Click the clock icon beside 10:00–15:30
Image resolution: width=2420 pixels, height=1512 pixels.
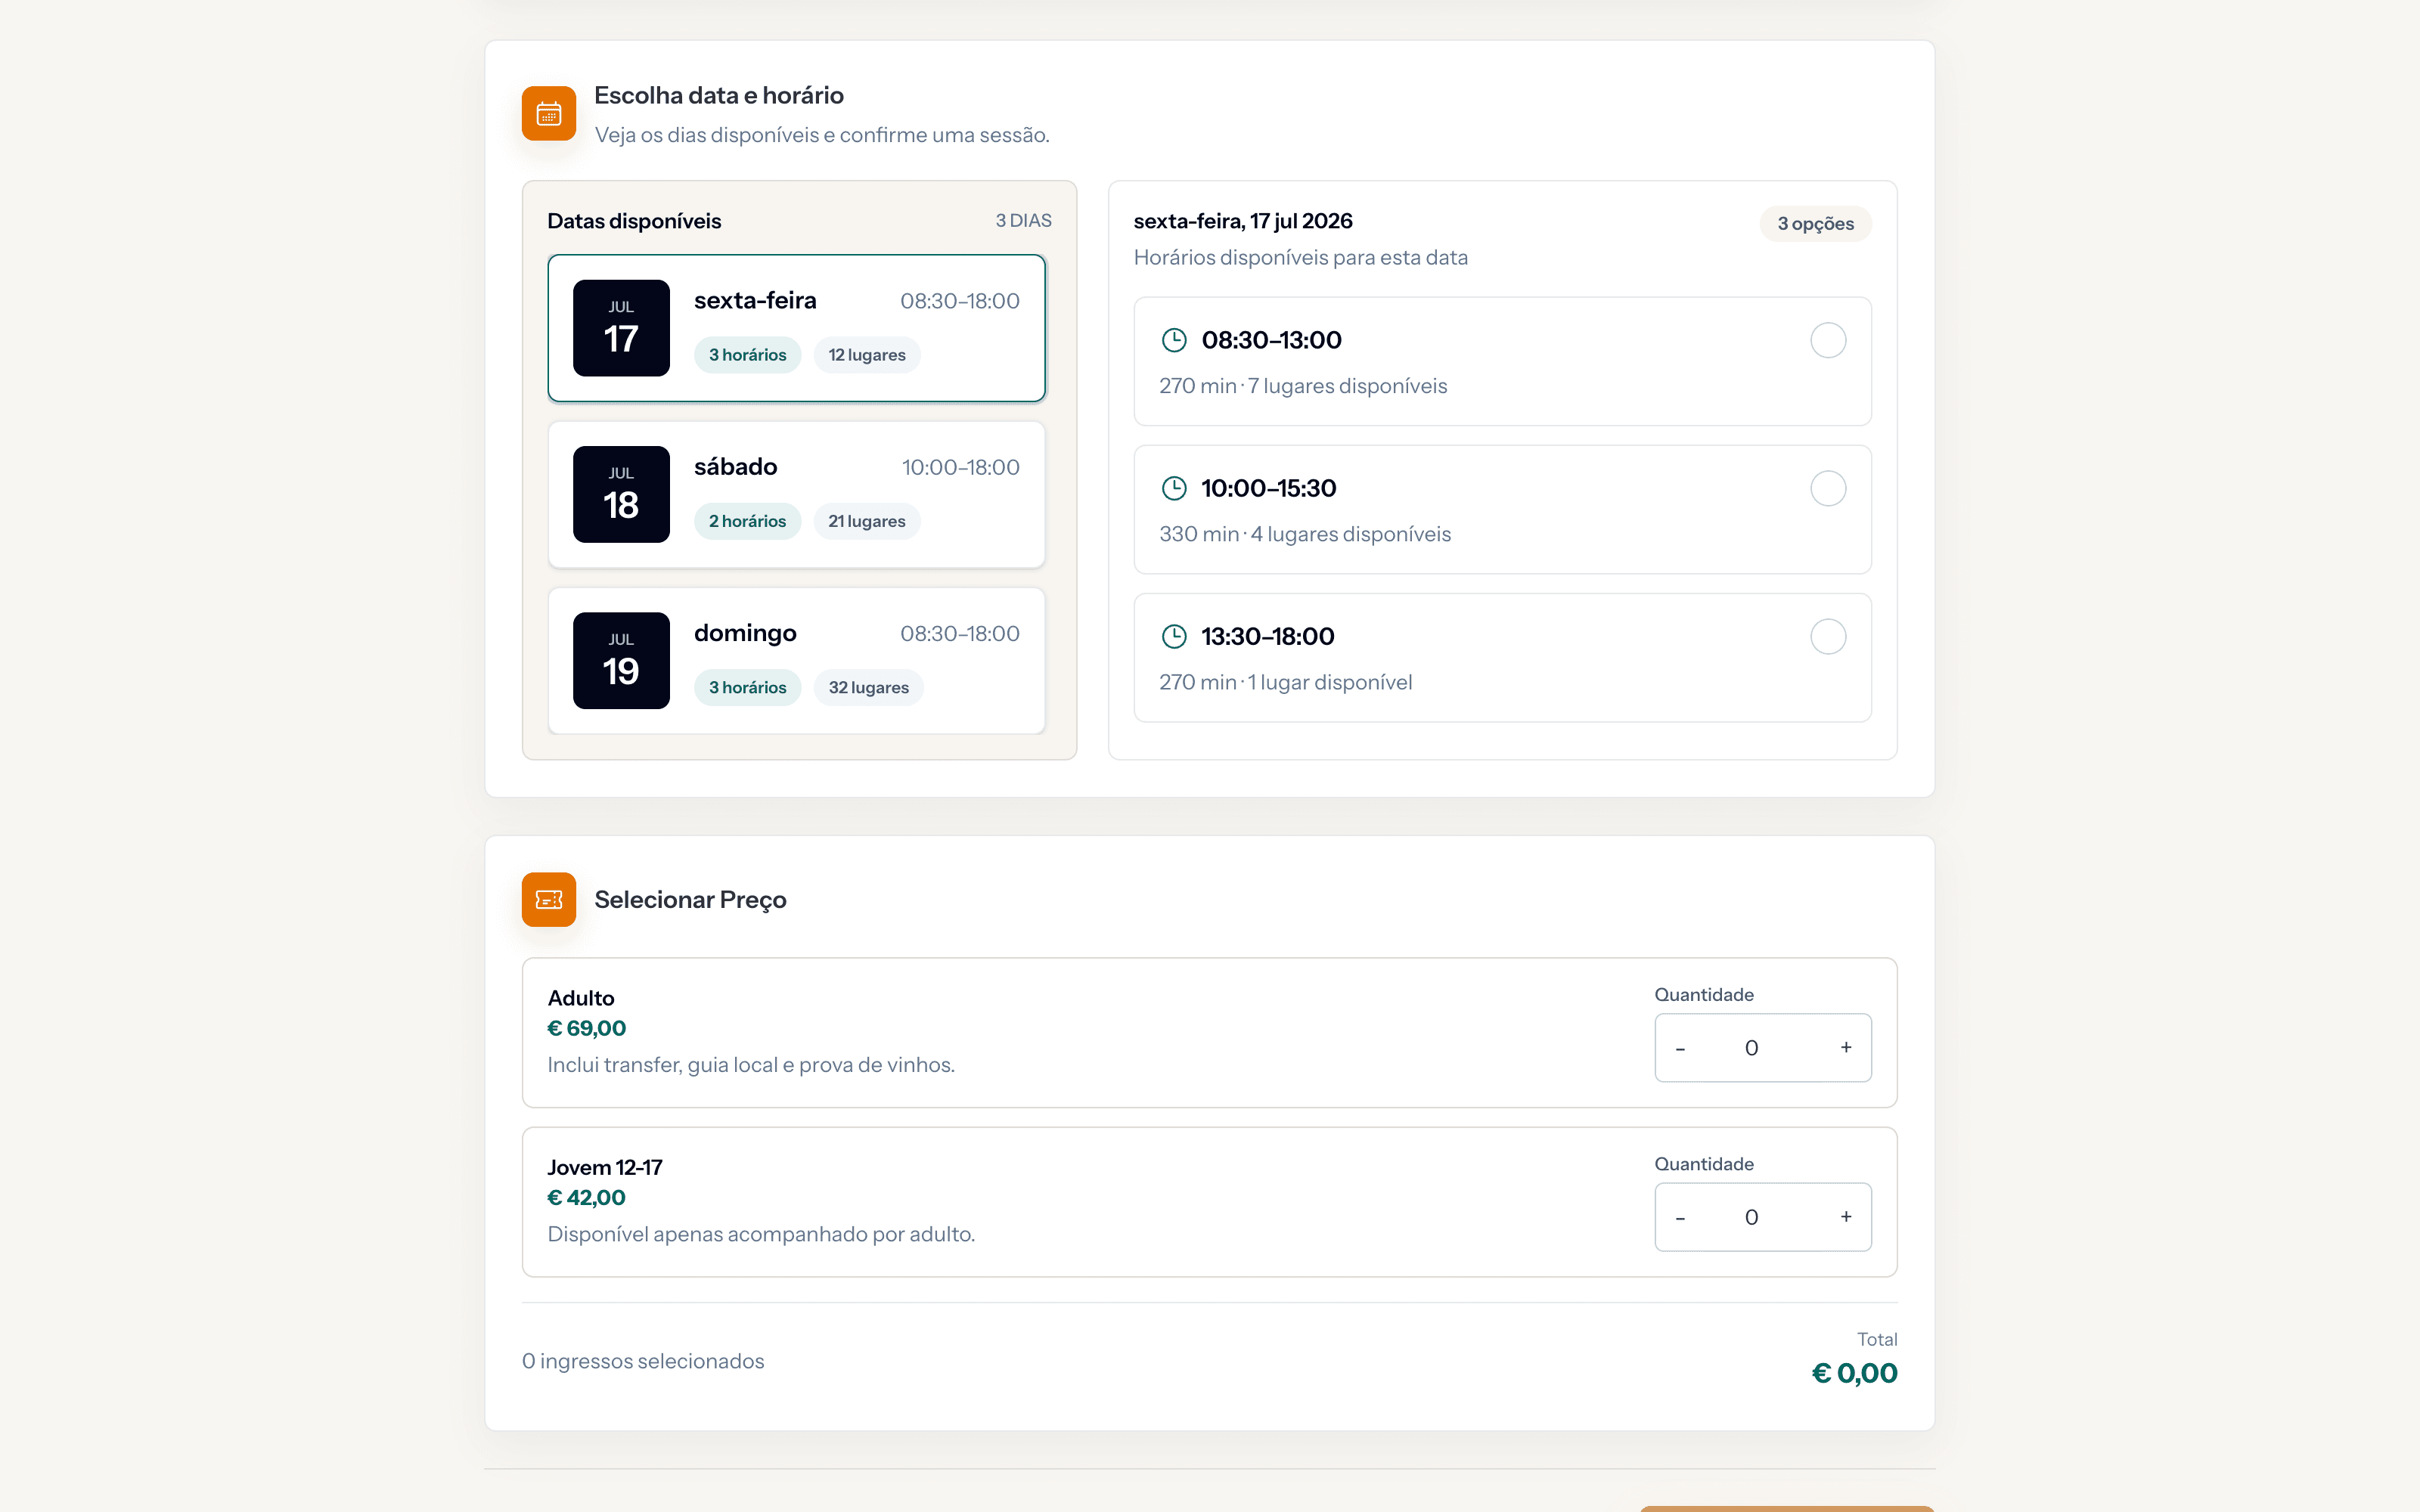tap(1174, 488)
